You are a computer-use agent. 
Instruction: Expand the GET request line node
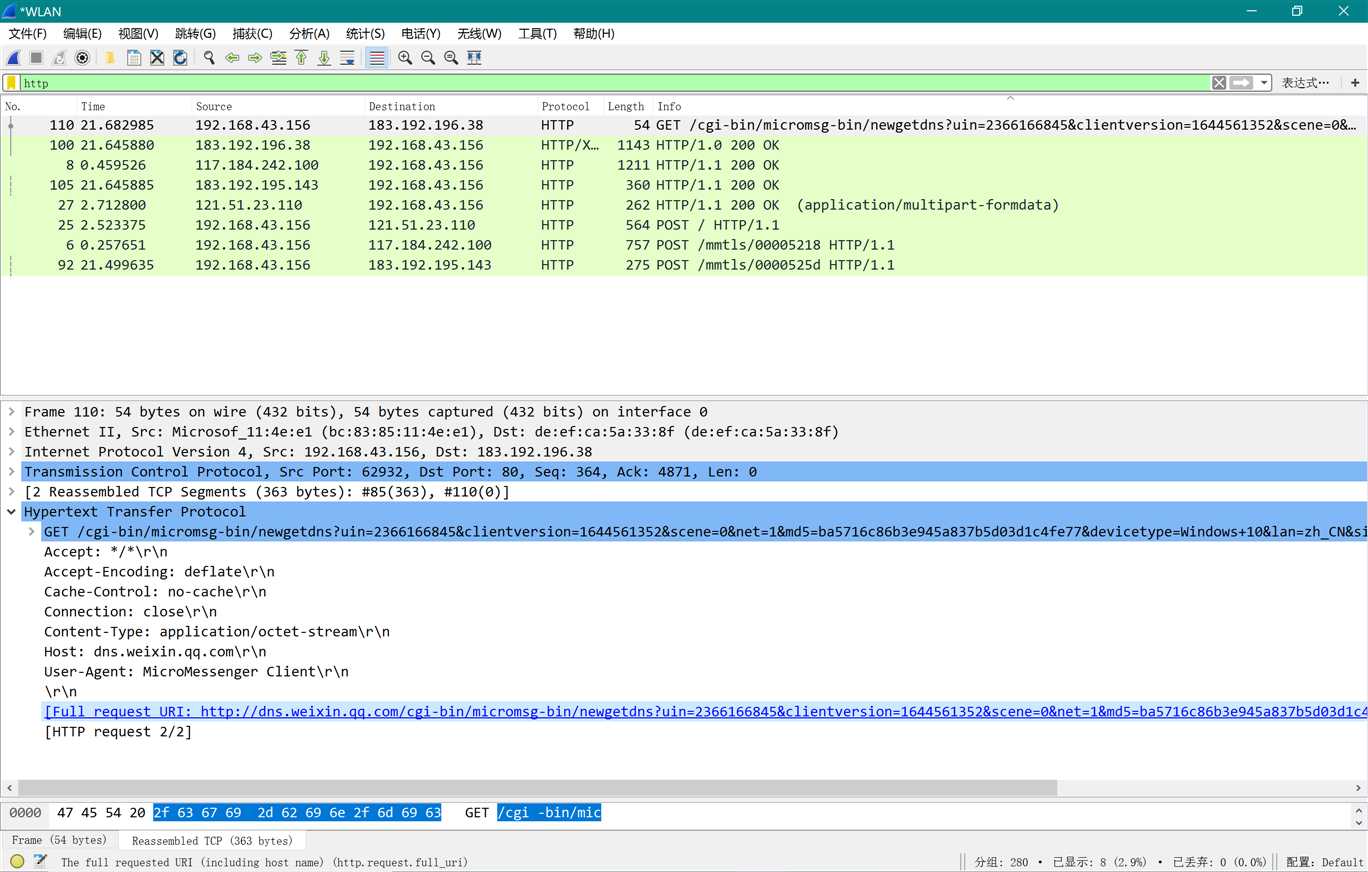tap(32, 532)
